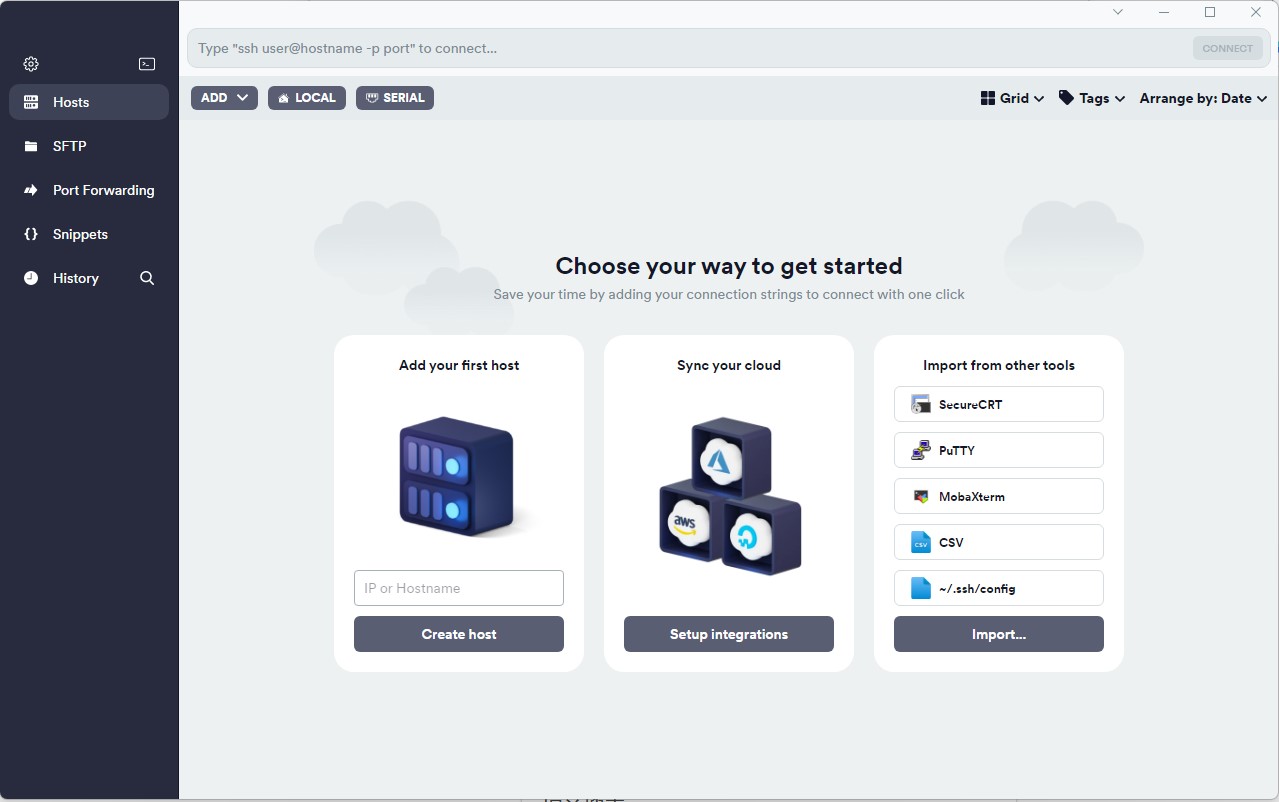Select the SecureCRT import option
This screenshot has width=1279, height=802.
[x=998, y=405]
